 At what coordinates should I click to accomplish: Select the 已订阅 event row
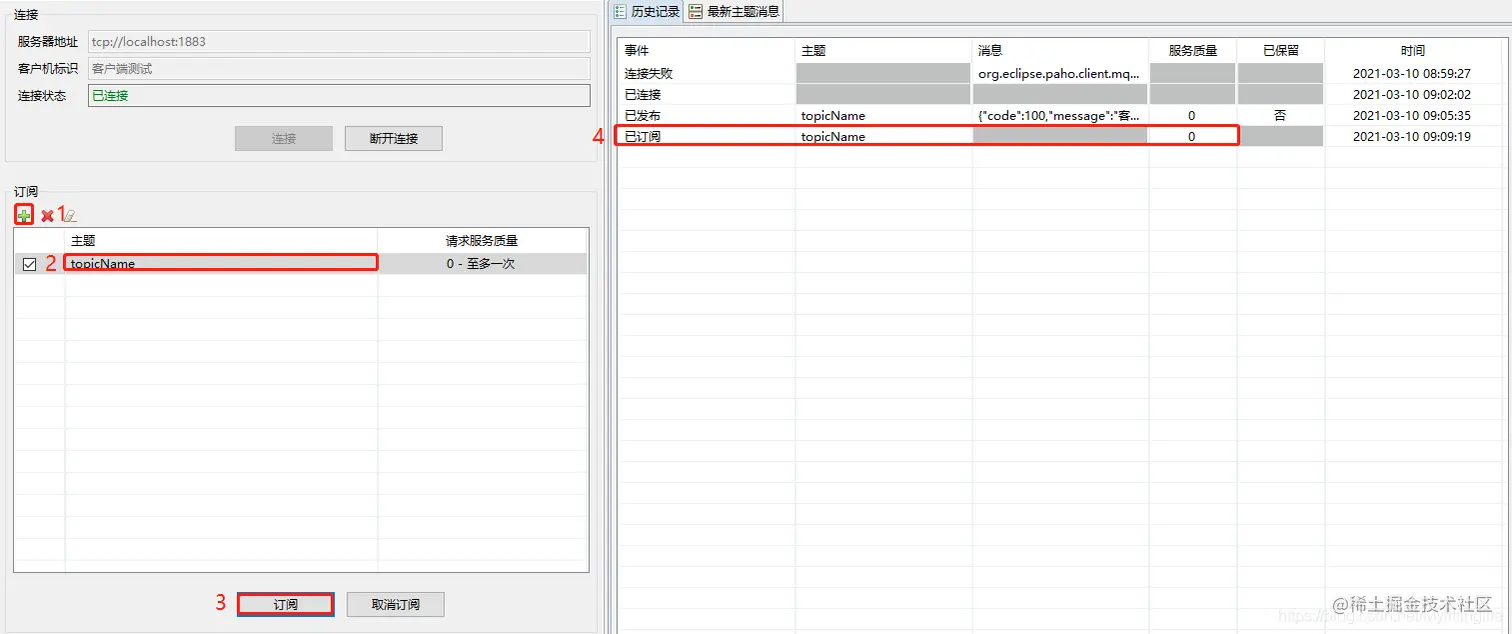[1059, 137]
